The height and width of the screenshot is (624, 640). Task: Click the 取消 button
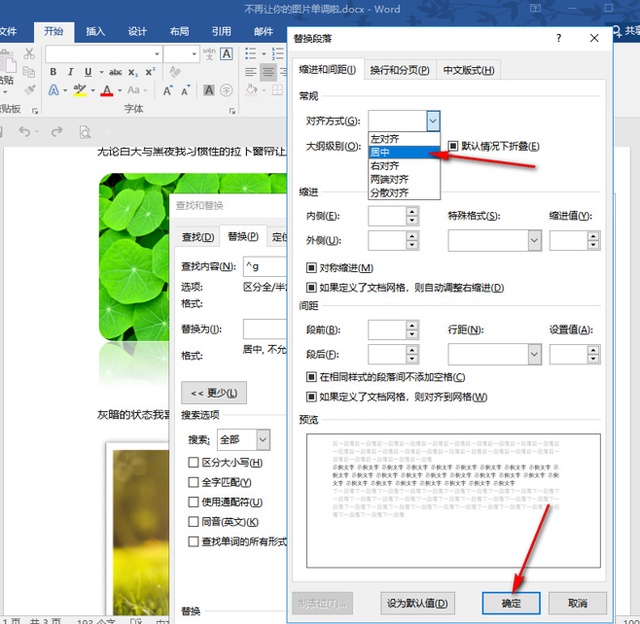click(x=578, y=603)
